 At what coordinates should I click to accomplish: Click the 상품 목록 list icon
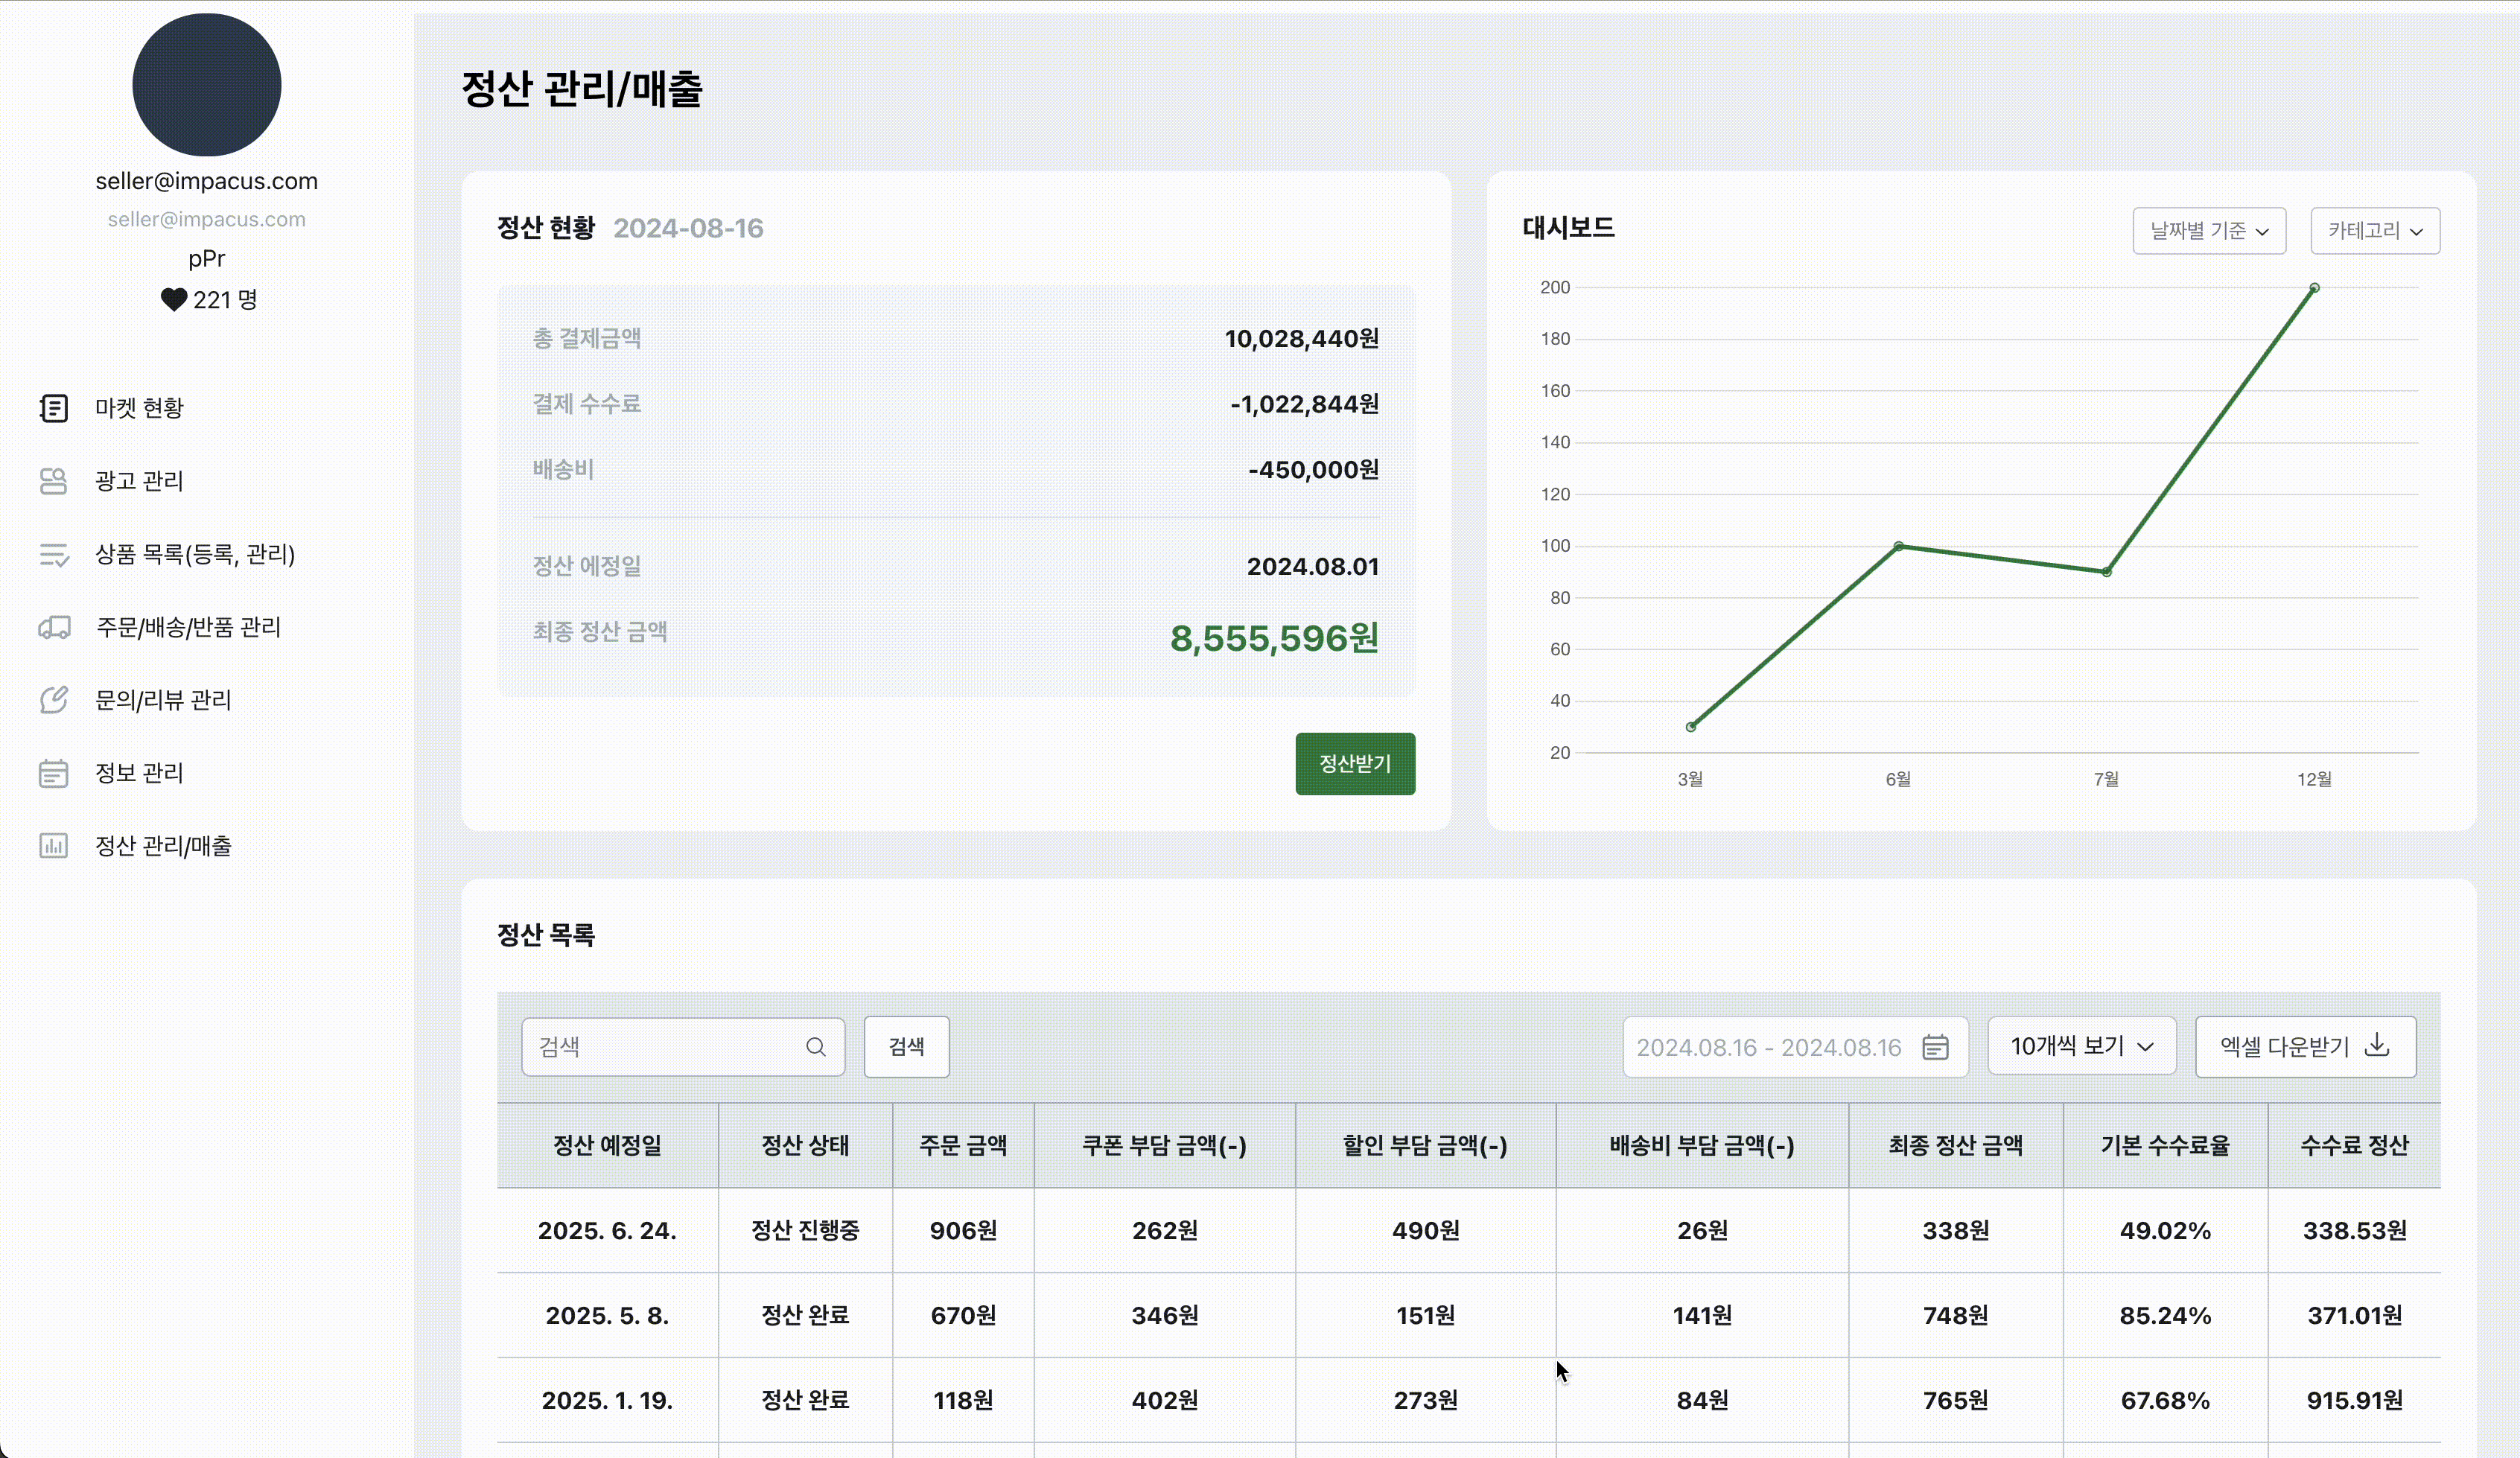(53, 554)
